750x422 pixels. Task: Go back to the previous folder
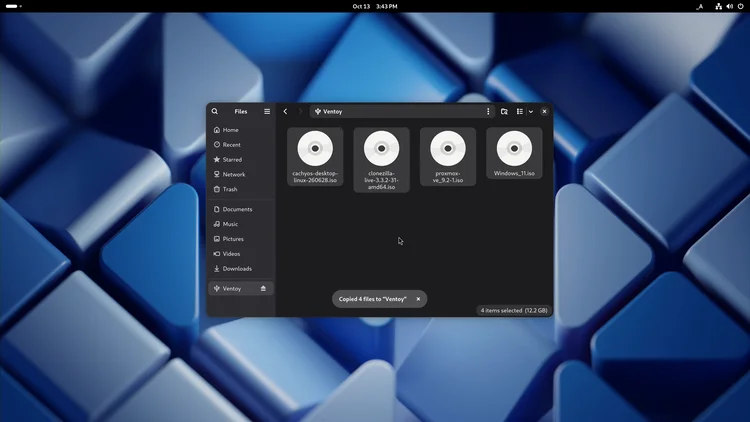[x=285, y=111]
